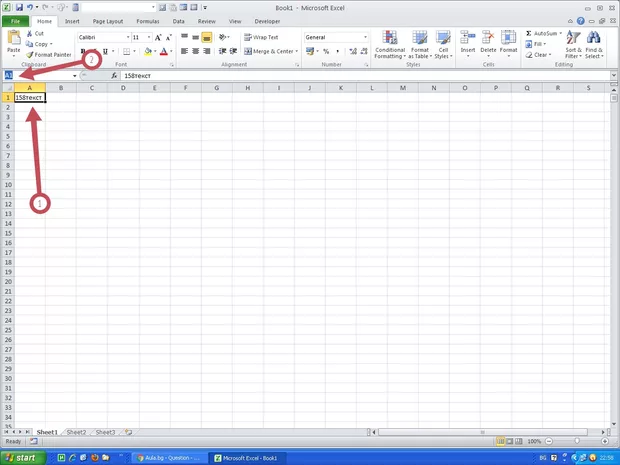
Task: Toggle Underline formatting
Action: (x=105, y=51)
